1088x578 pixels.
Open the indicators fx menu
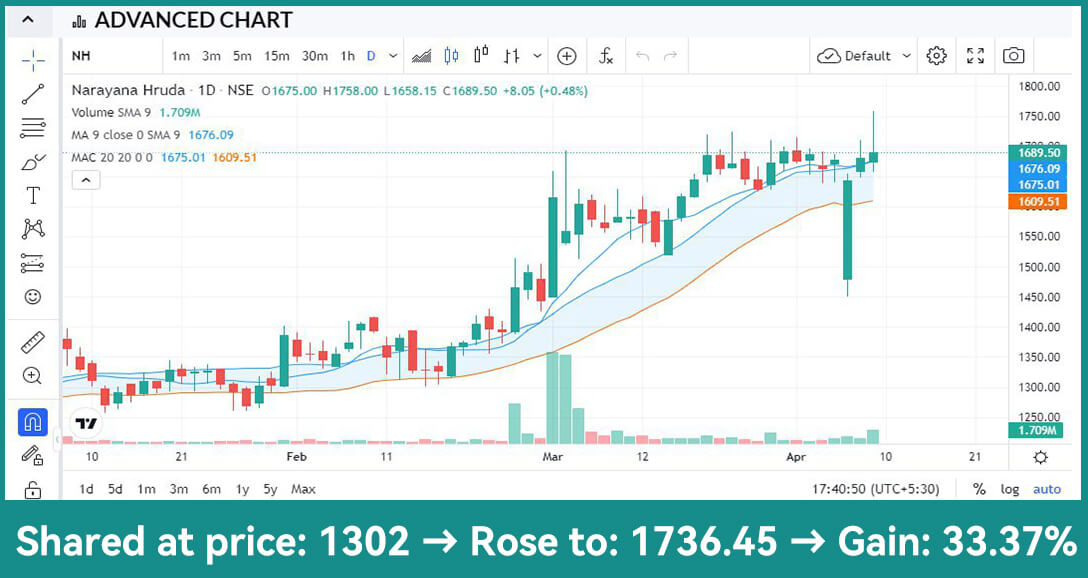[606, 56]
